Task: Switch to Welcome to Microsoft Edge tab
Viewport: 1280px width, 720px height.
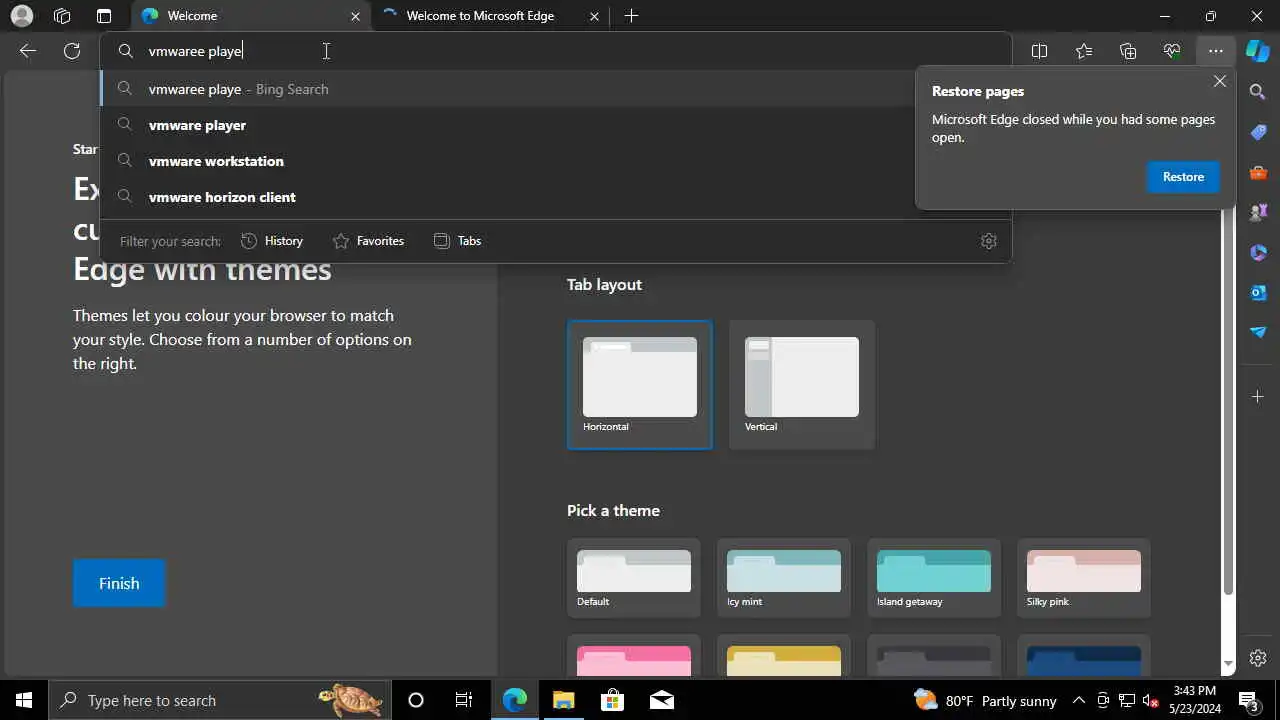Action: click(x=490, y=16)
